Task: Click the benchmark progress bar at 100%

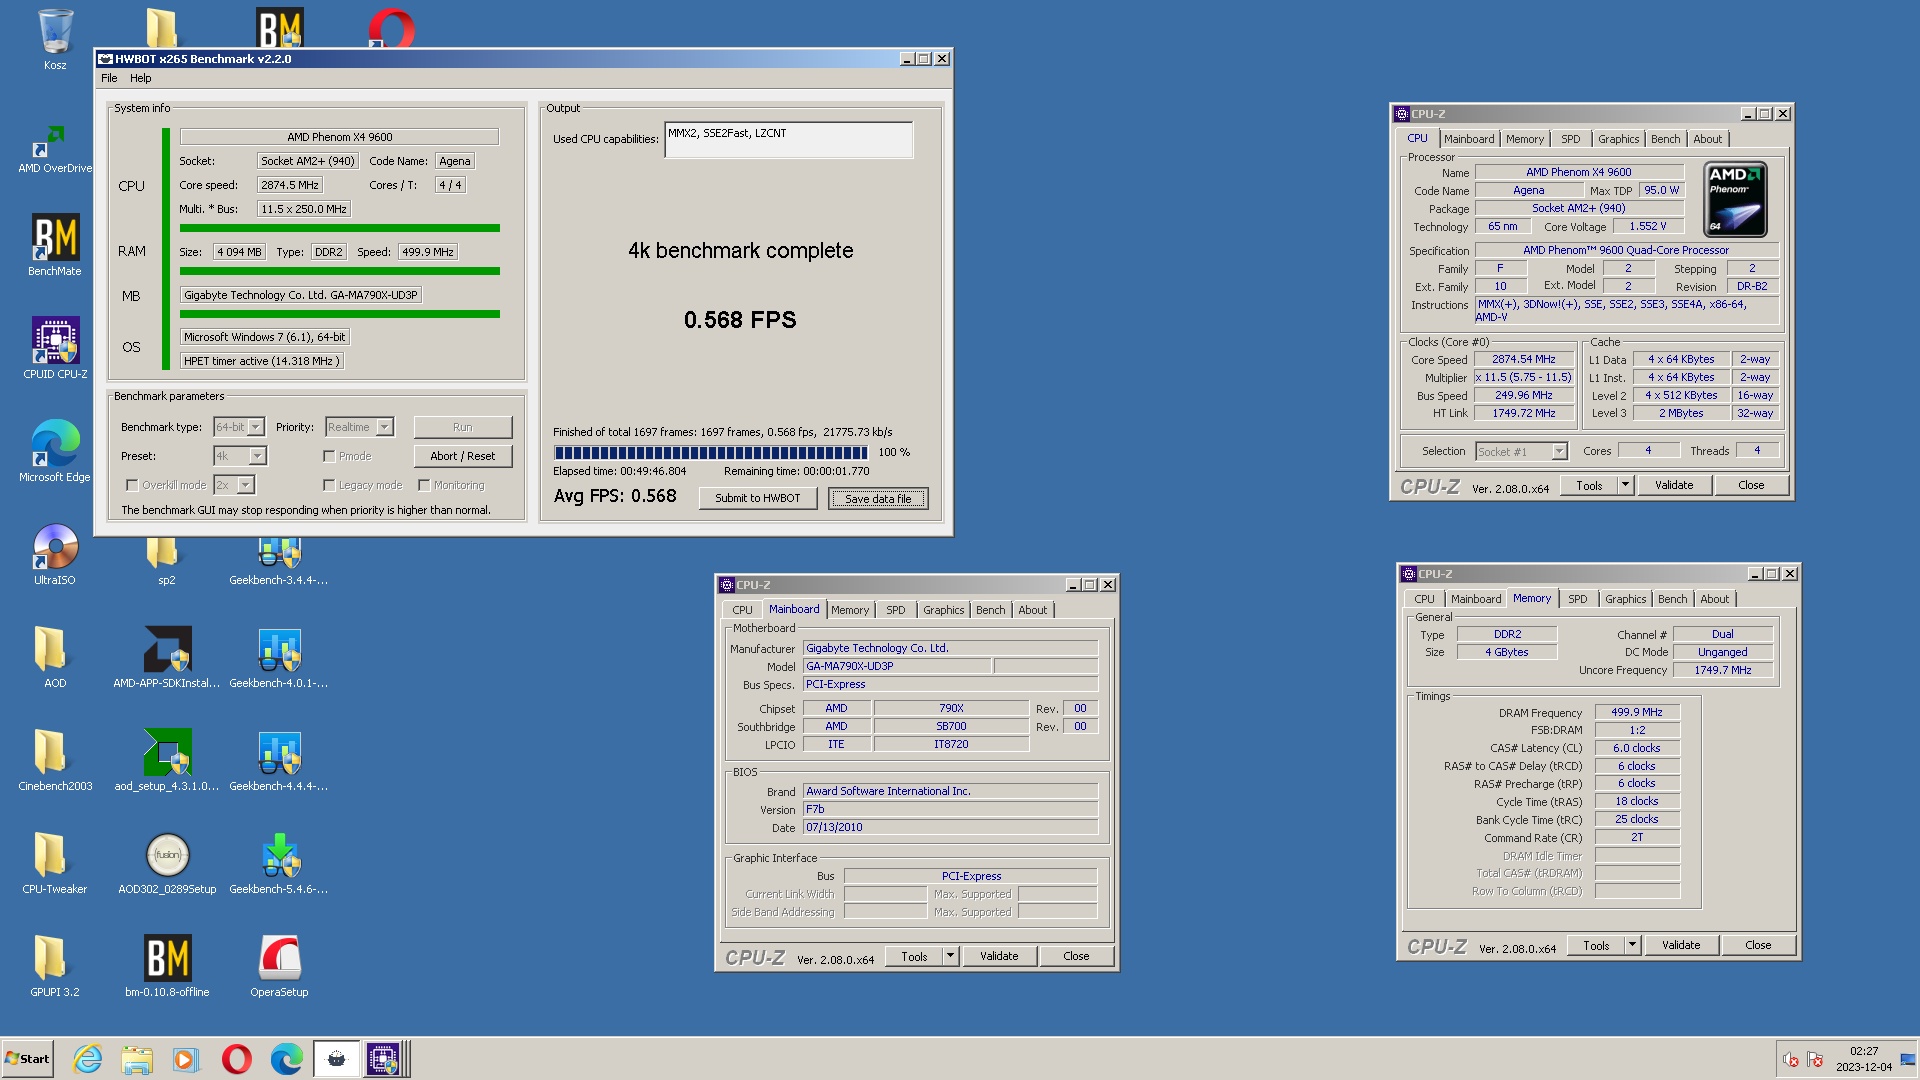Action: pyautogui.click(x=710, y=452)
